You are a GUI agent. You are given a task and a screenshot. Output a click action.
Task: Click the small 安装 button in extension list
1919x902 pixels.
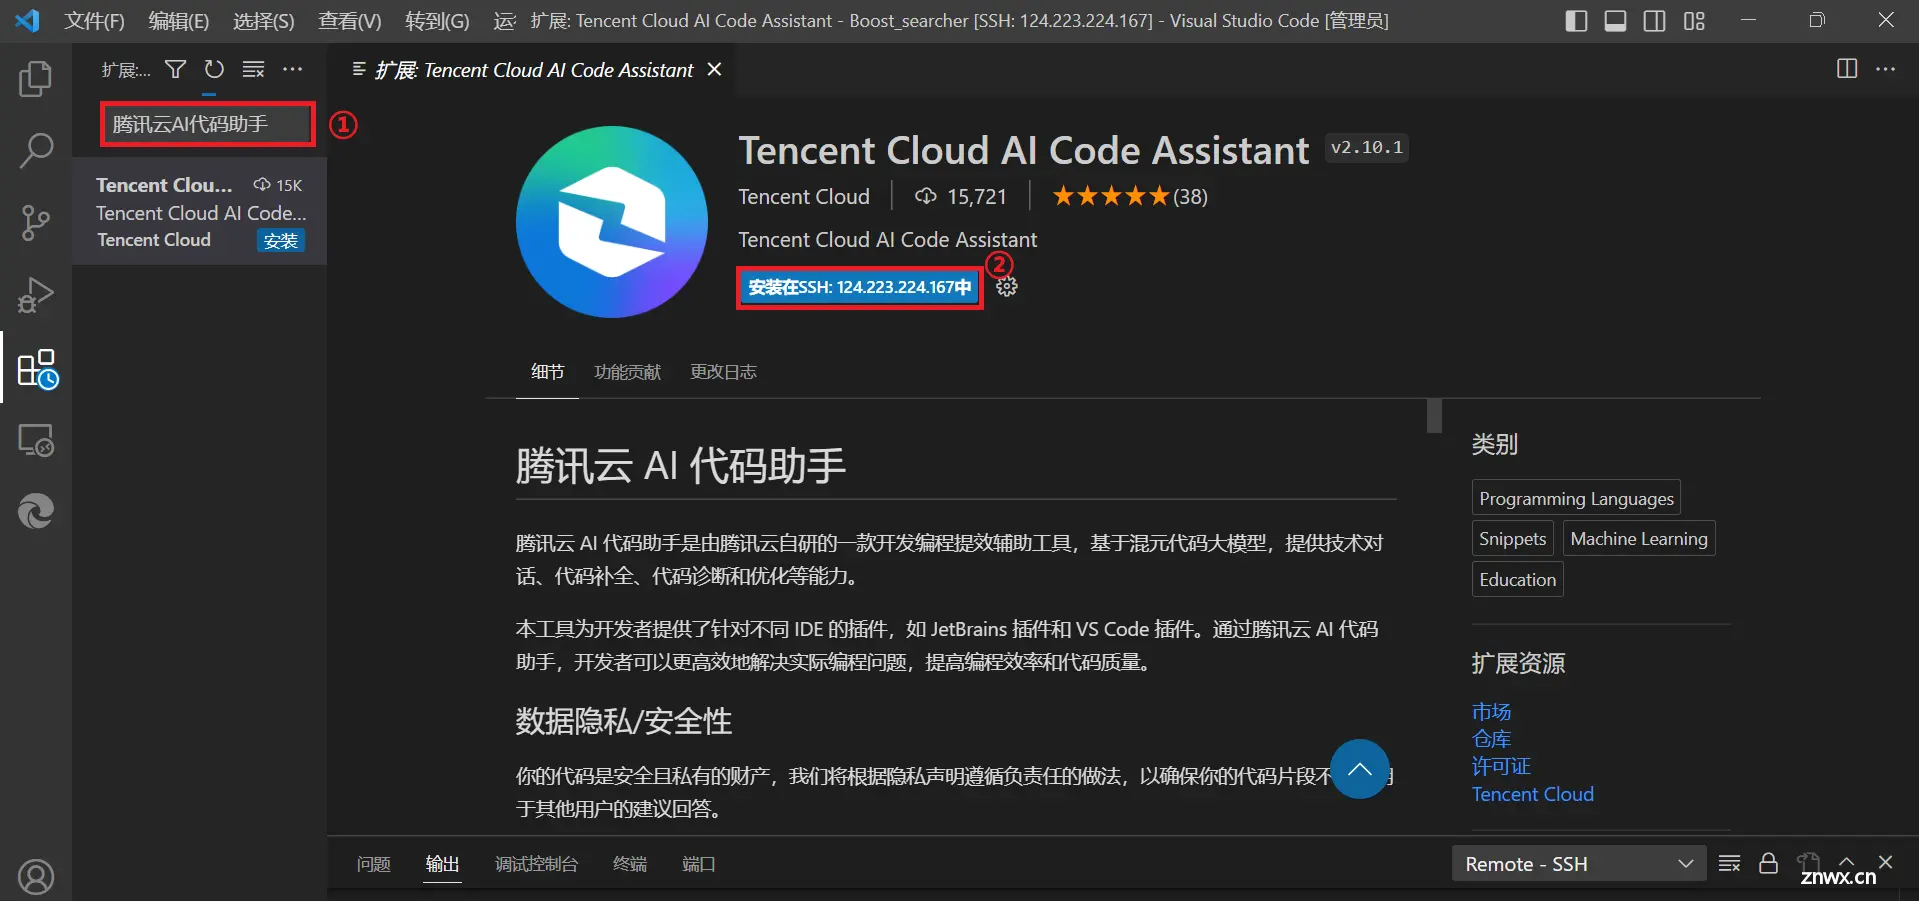[x=281, y=241]
